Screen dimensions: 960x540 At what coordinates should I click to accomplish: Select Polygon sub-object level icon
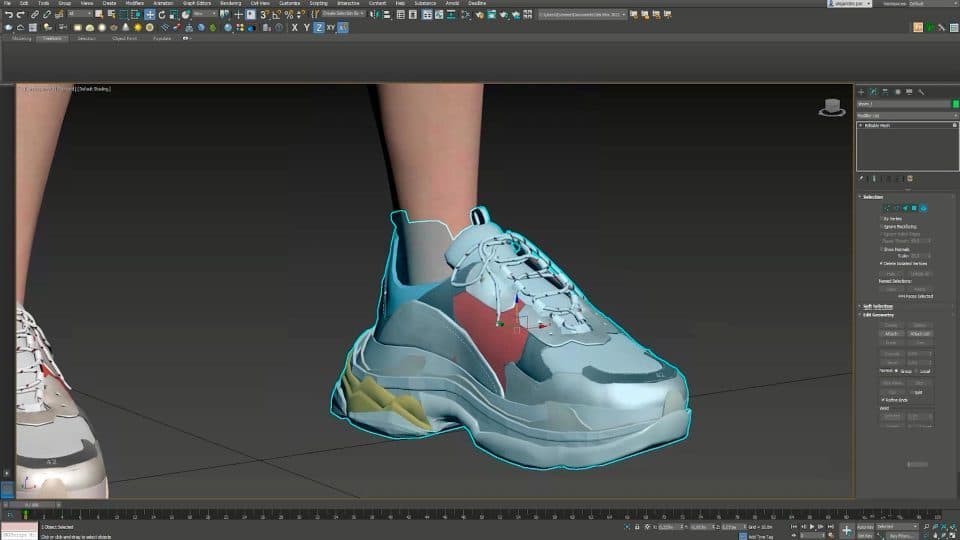[x=914, y=208]
